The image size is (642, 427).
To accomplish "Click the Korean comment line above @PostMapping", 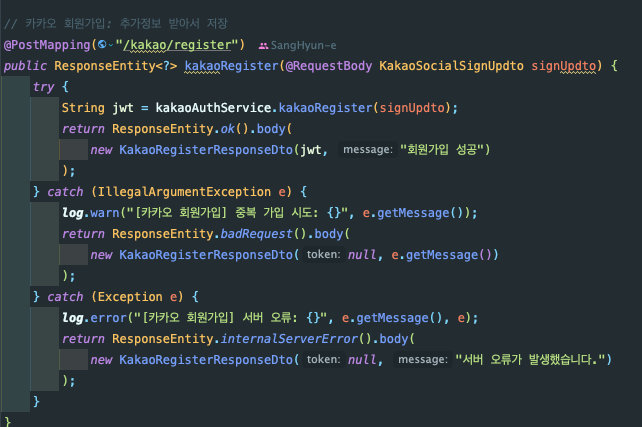I will tap(115, 23).
